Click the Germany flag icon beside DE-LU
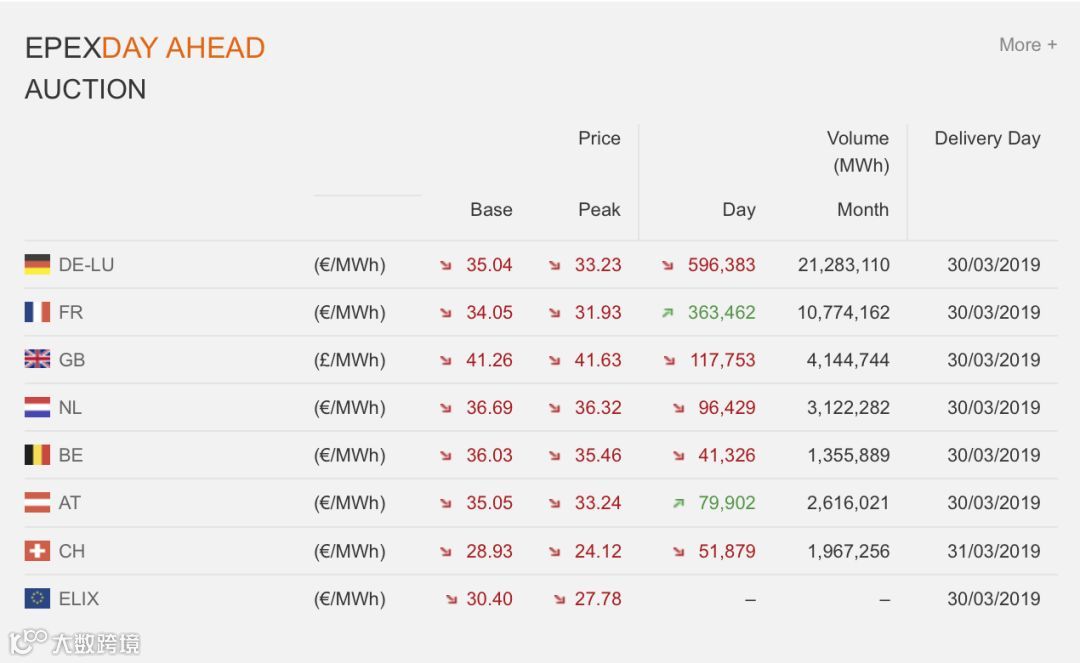This screenshot has width=1080, height=663. coord(37,265)
